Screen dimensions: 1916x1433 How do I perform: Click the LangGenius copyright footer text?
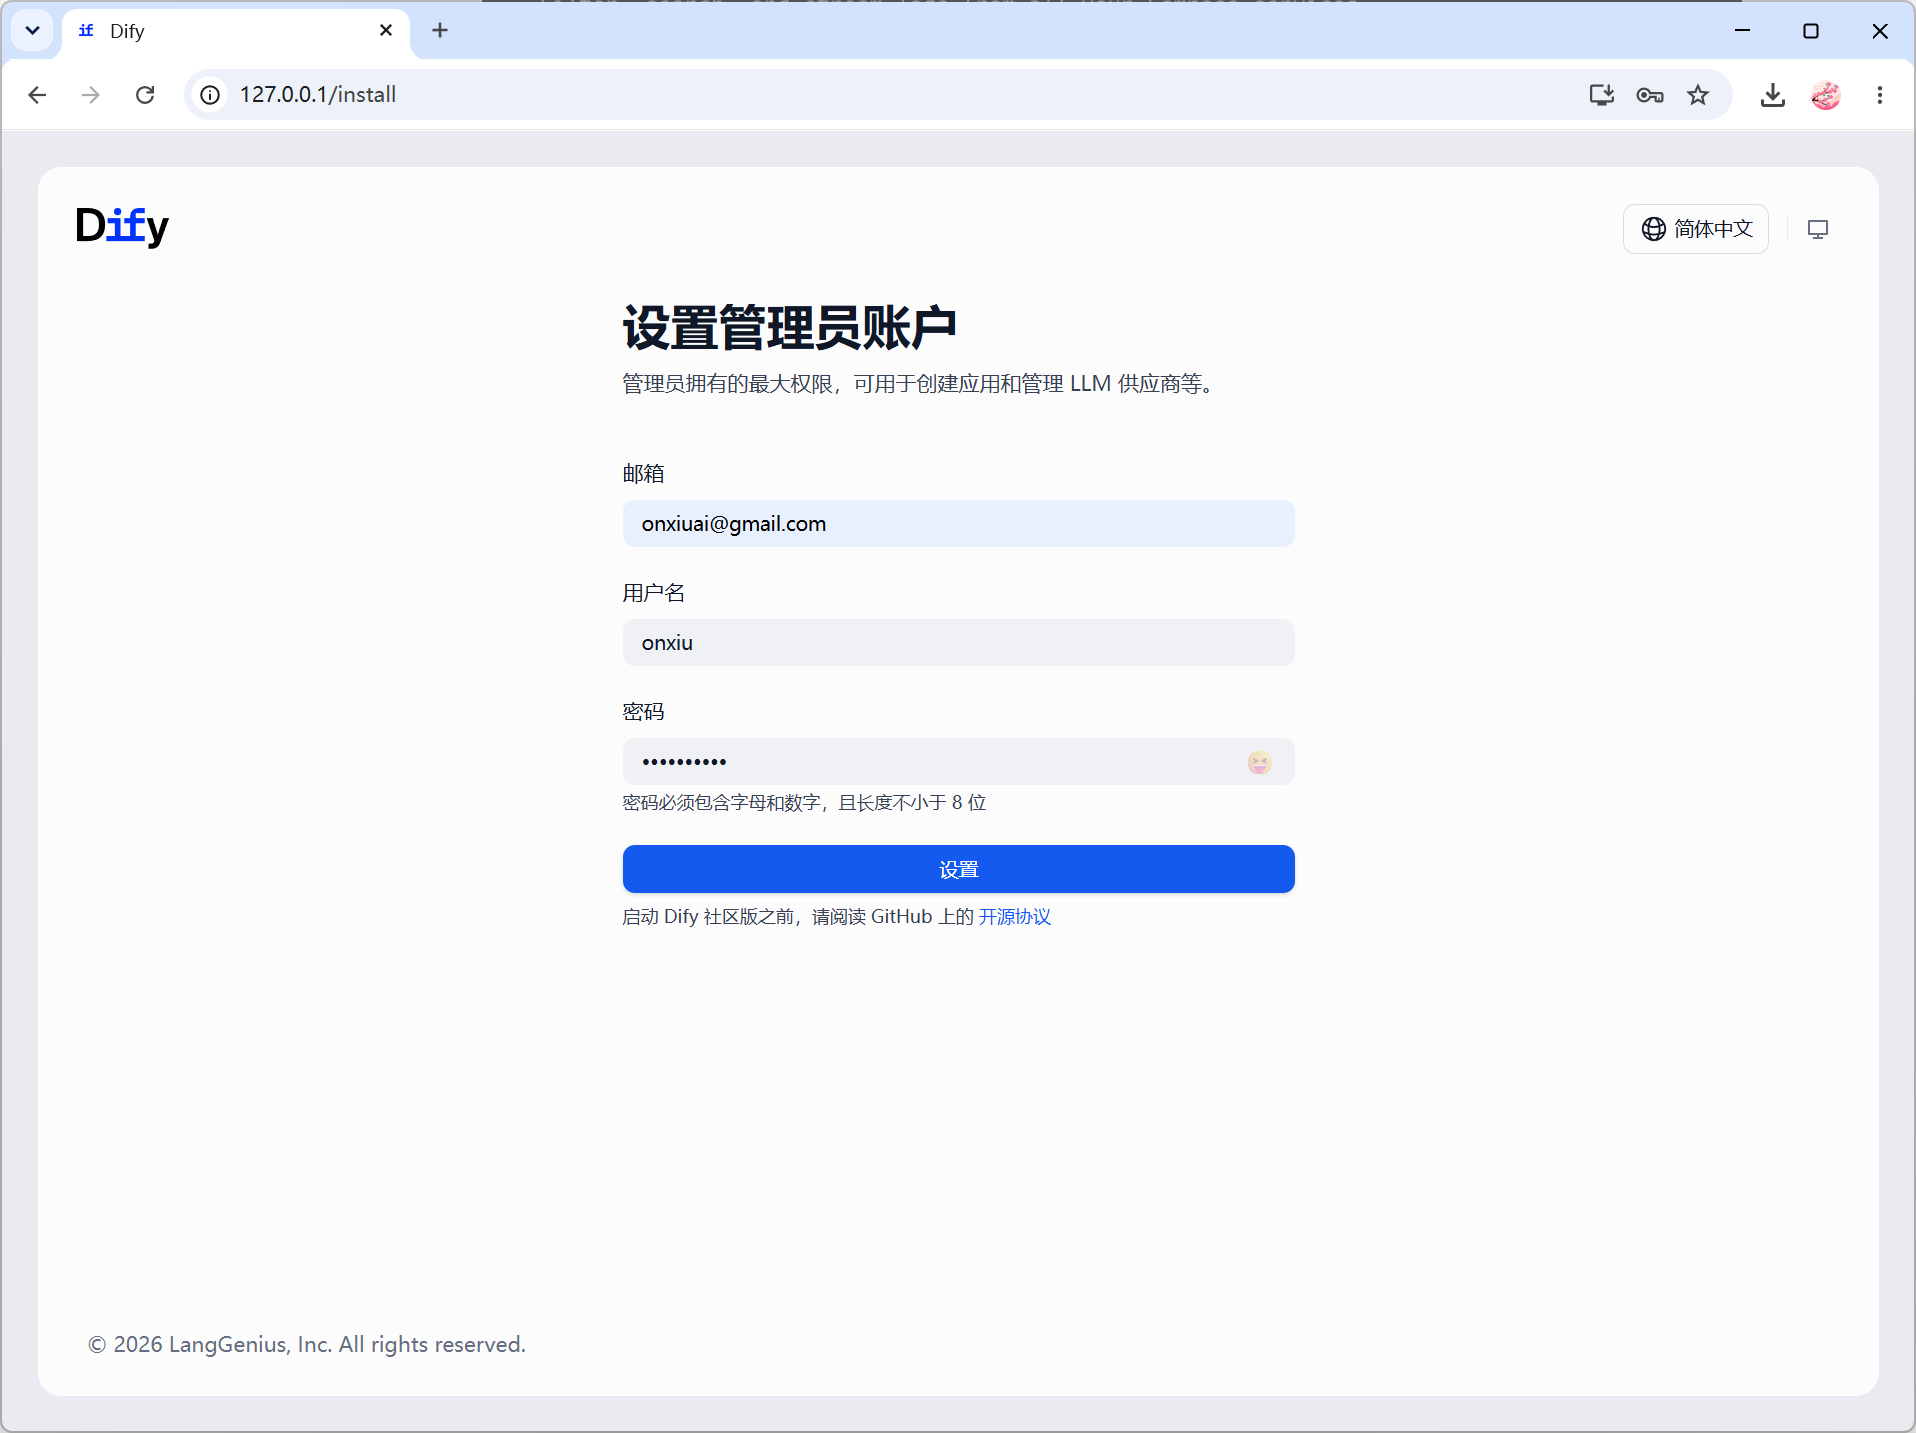tap(307, 1345)
